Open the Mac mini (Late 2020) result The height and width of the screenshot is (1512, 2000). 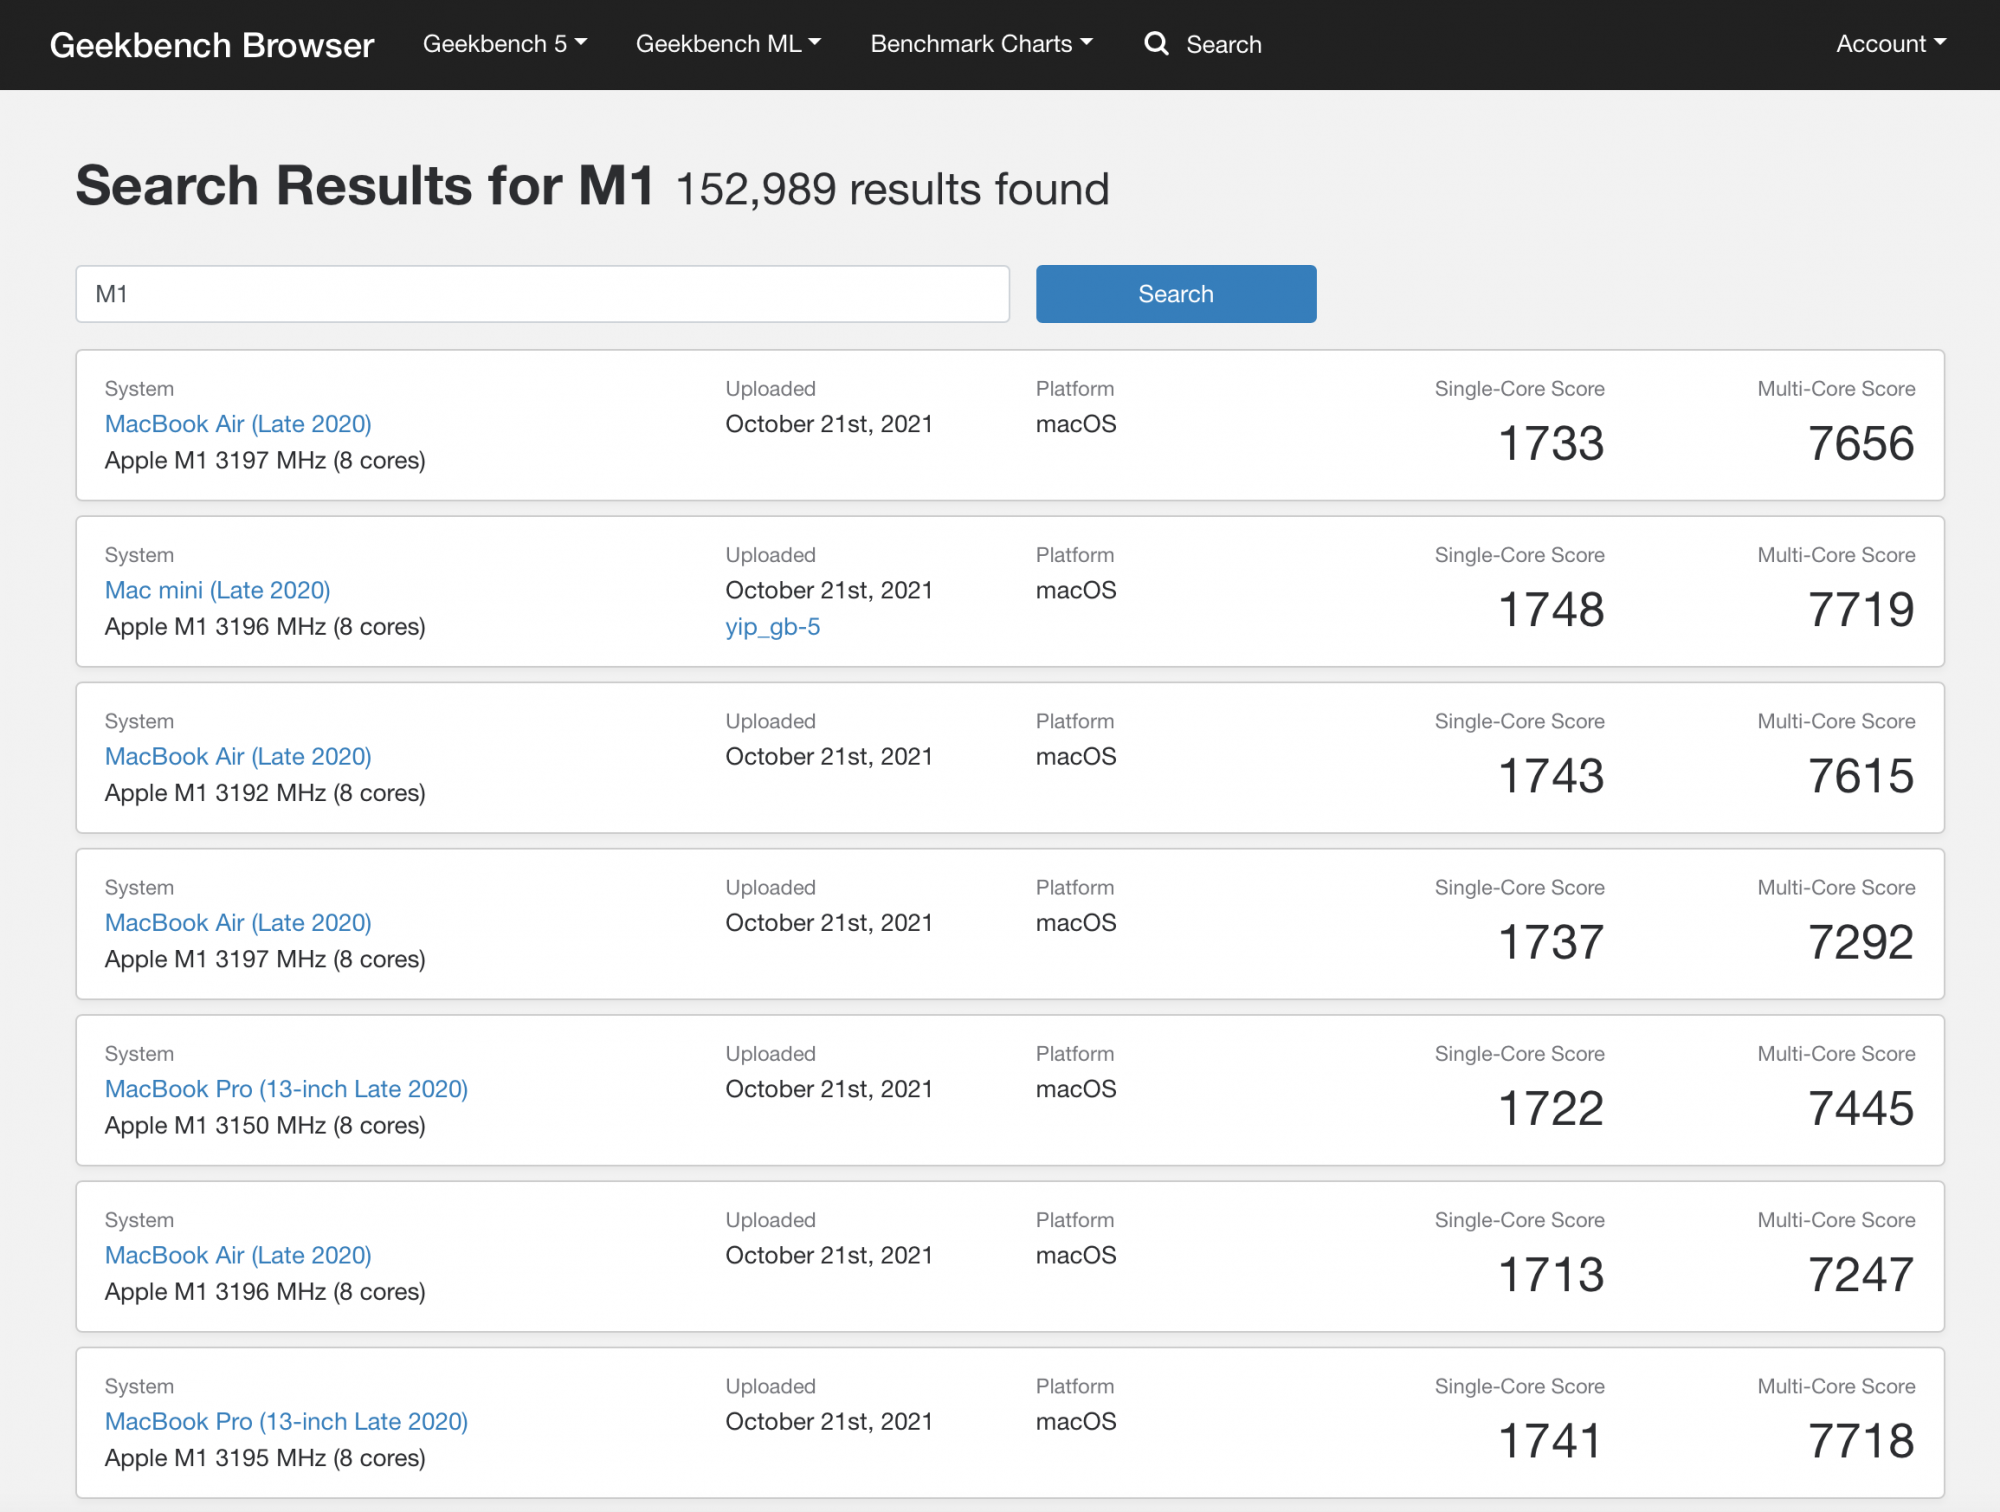click(x=217, y=590)
